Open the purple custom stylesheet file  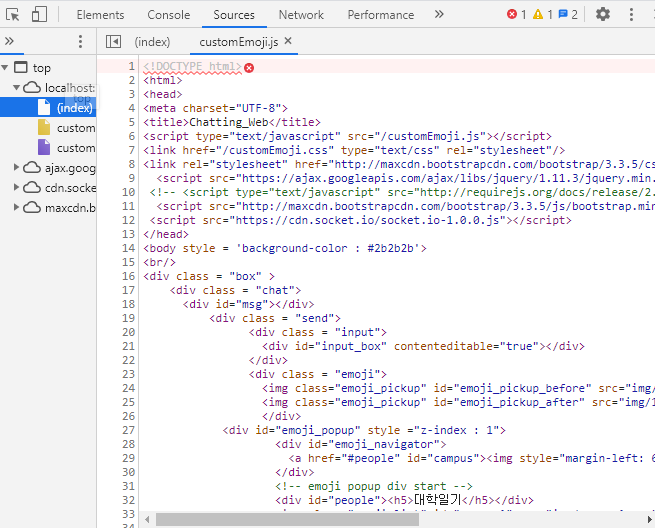coord(76,148)
